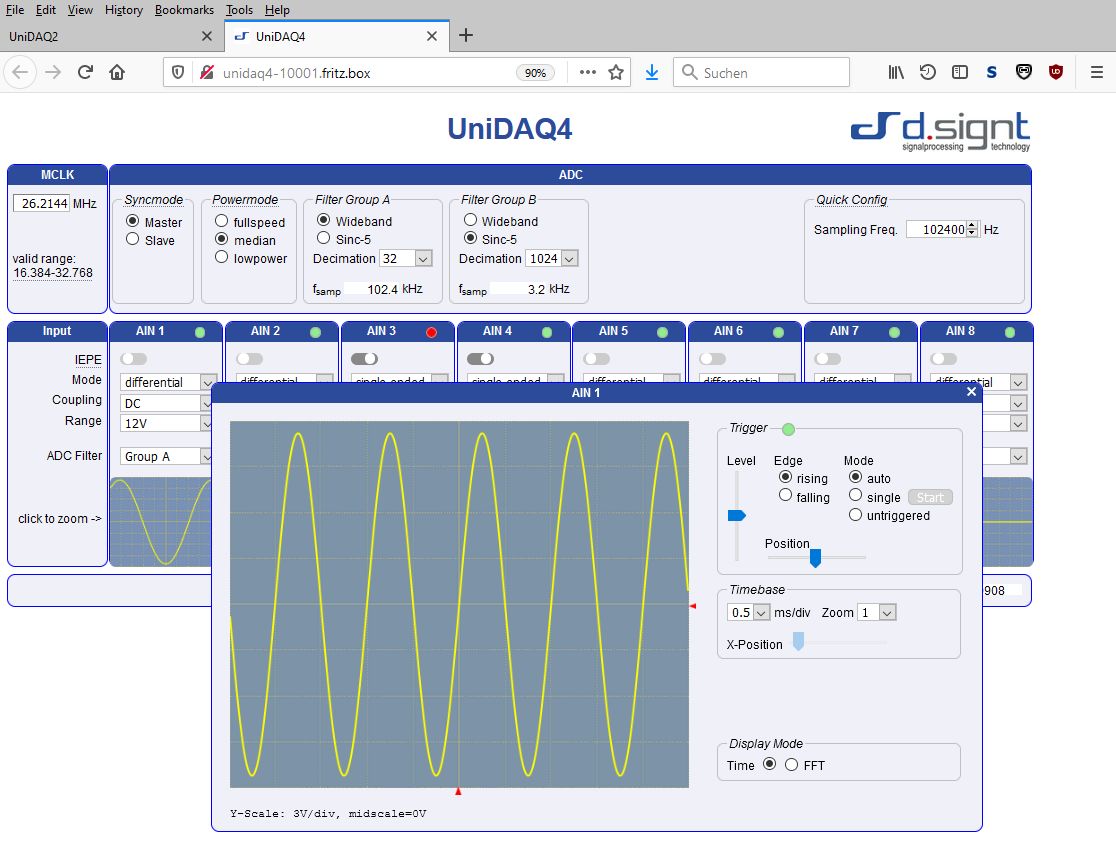Open the Timebase ms/div dropdown
Image resolution: width=1116 pixels, height=847 pixels.
749,613
